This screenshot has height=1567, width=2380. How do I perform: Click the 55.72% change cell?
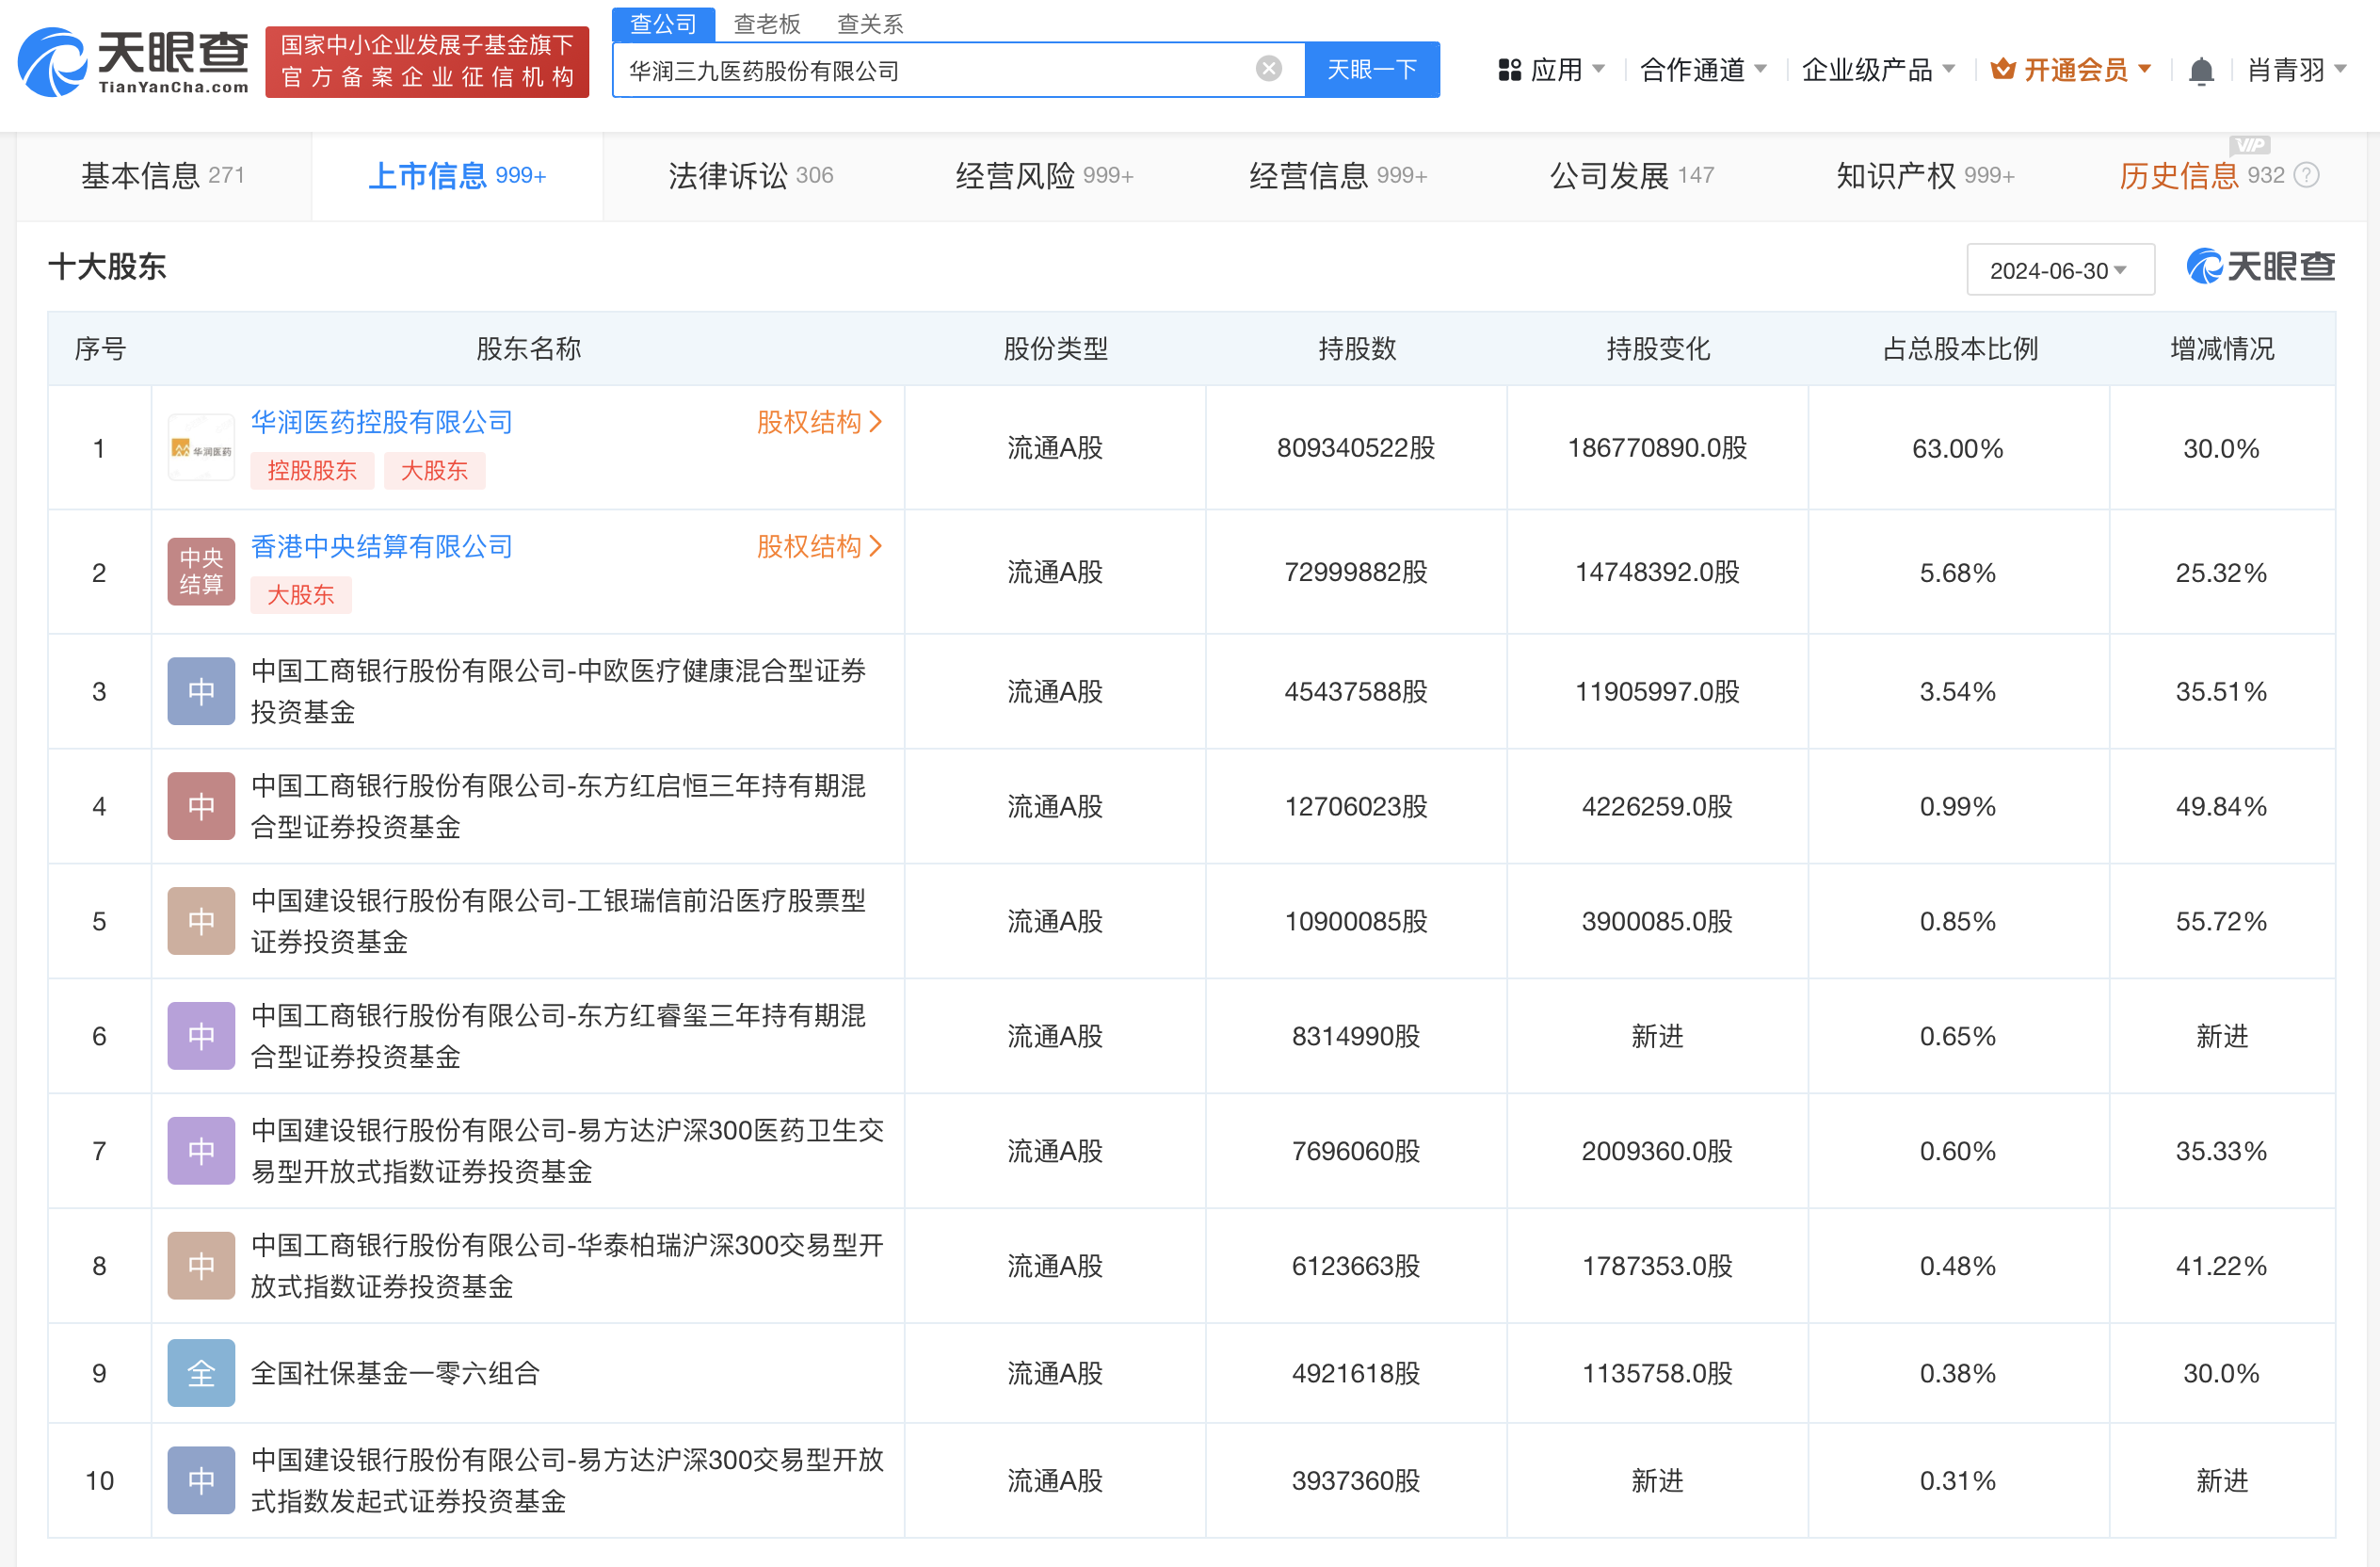2221,921
